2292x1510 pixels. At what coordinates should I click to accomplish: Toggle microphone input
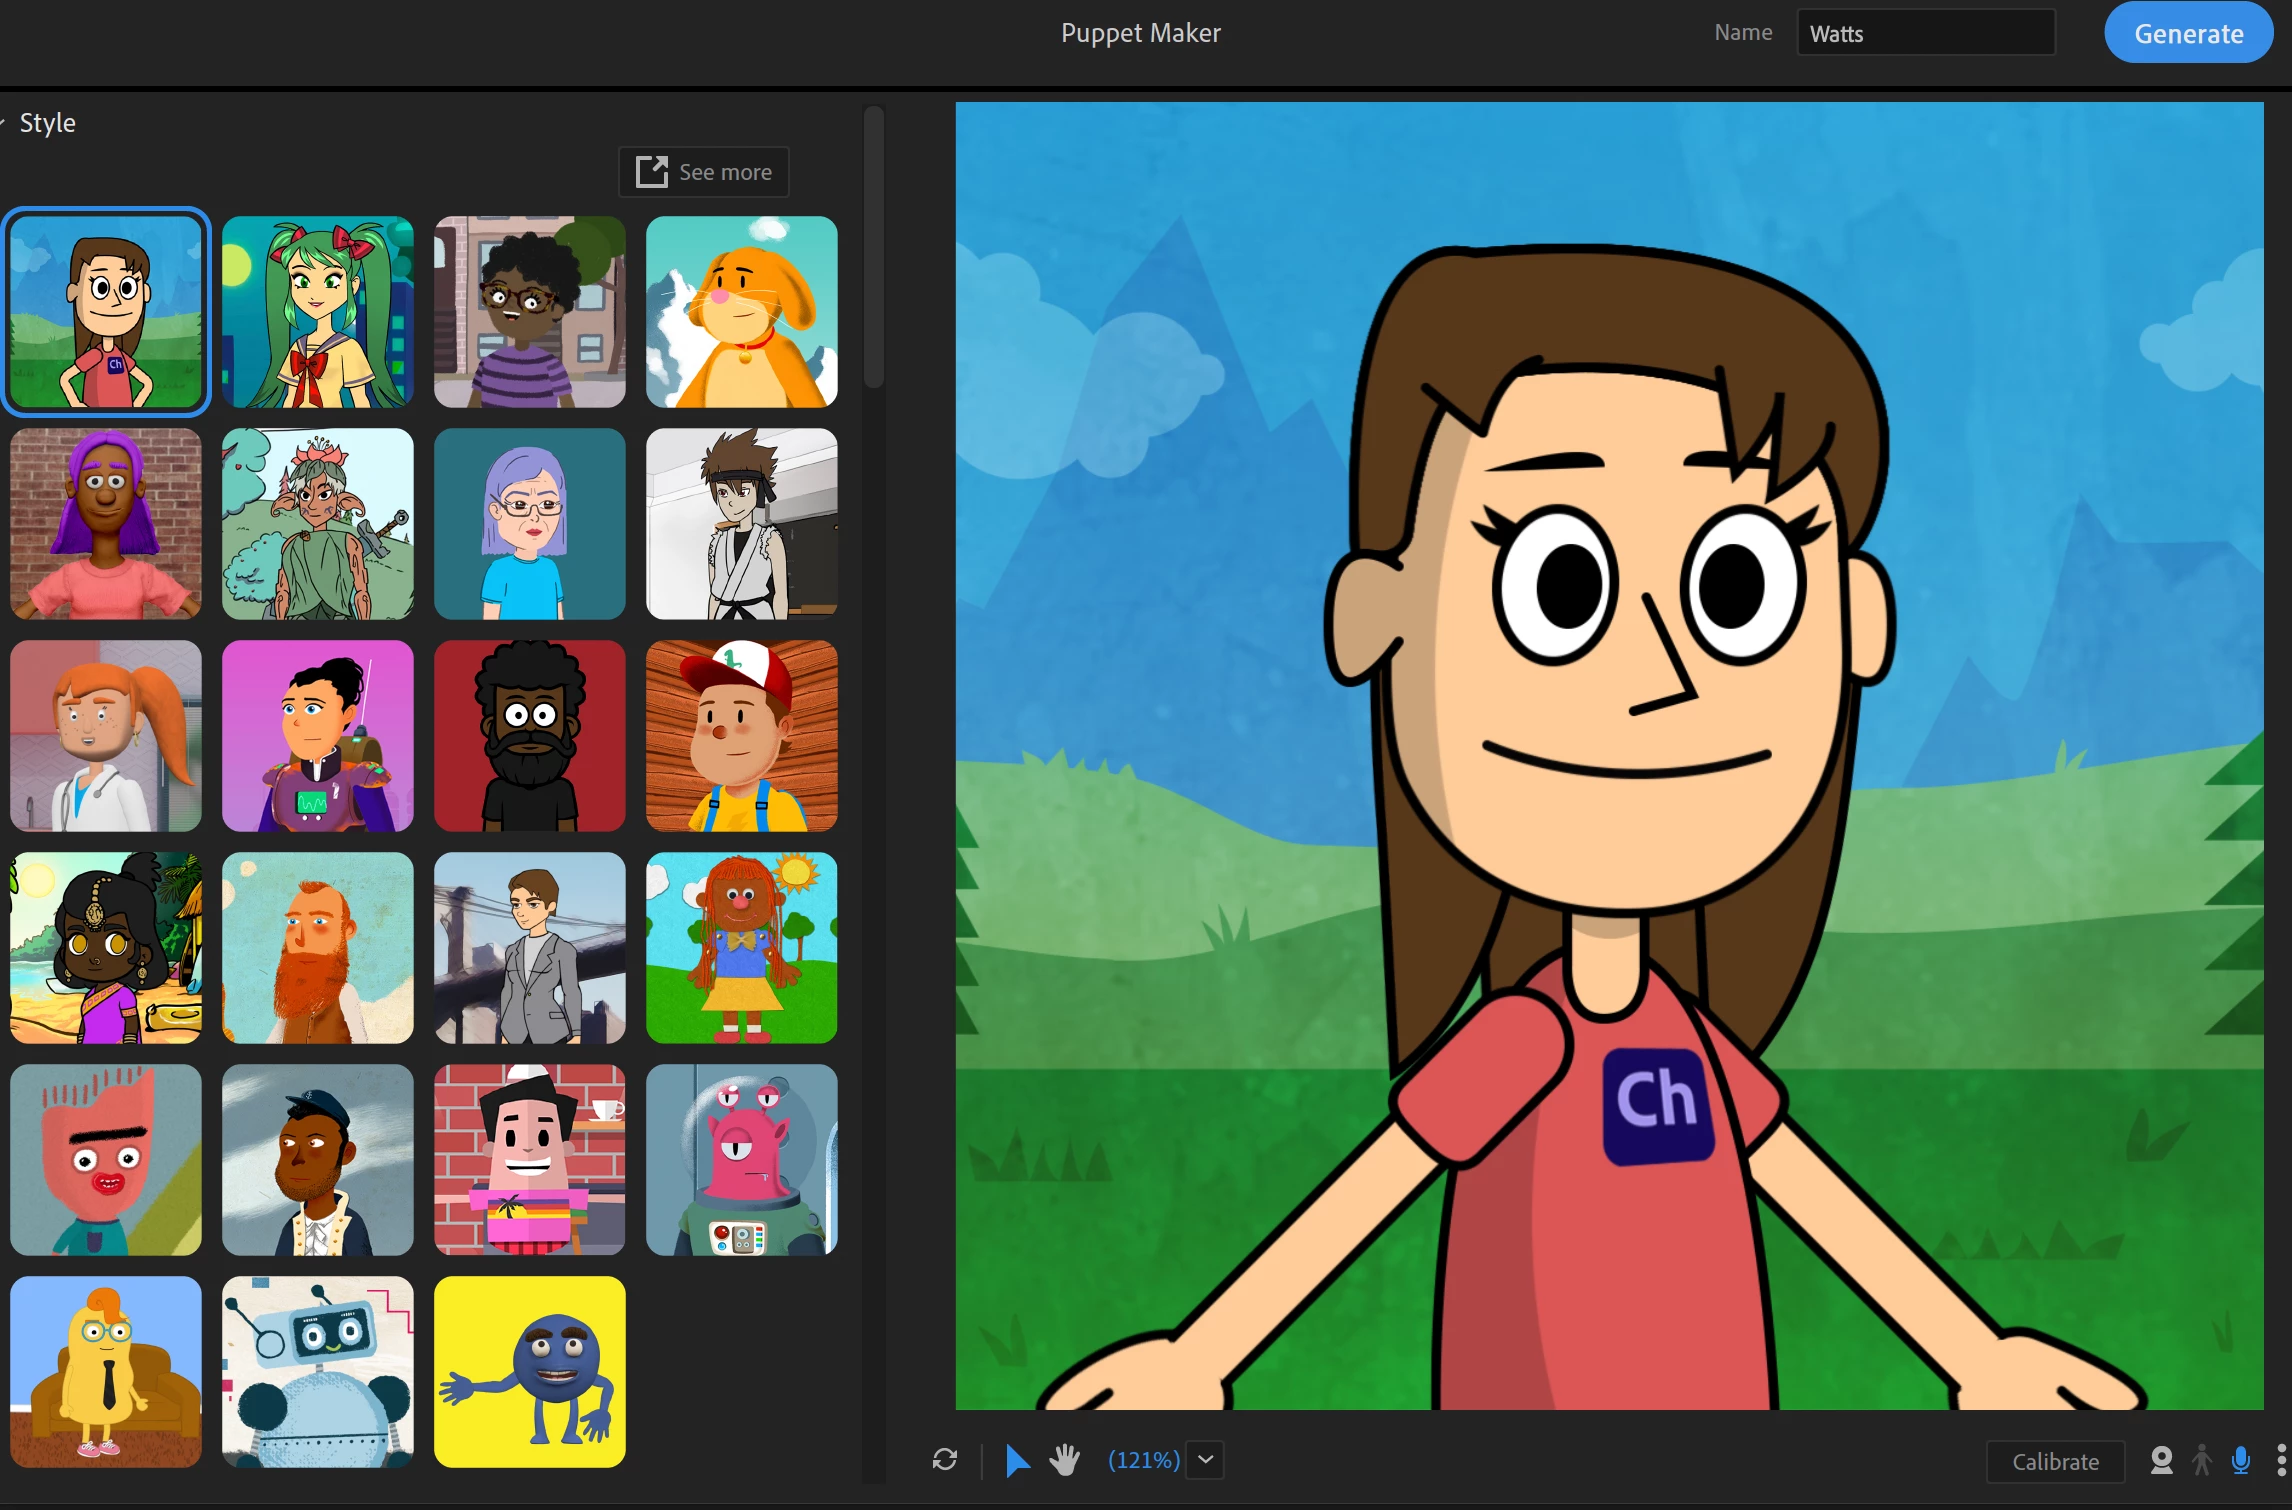[2241, 1461]
